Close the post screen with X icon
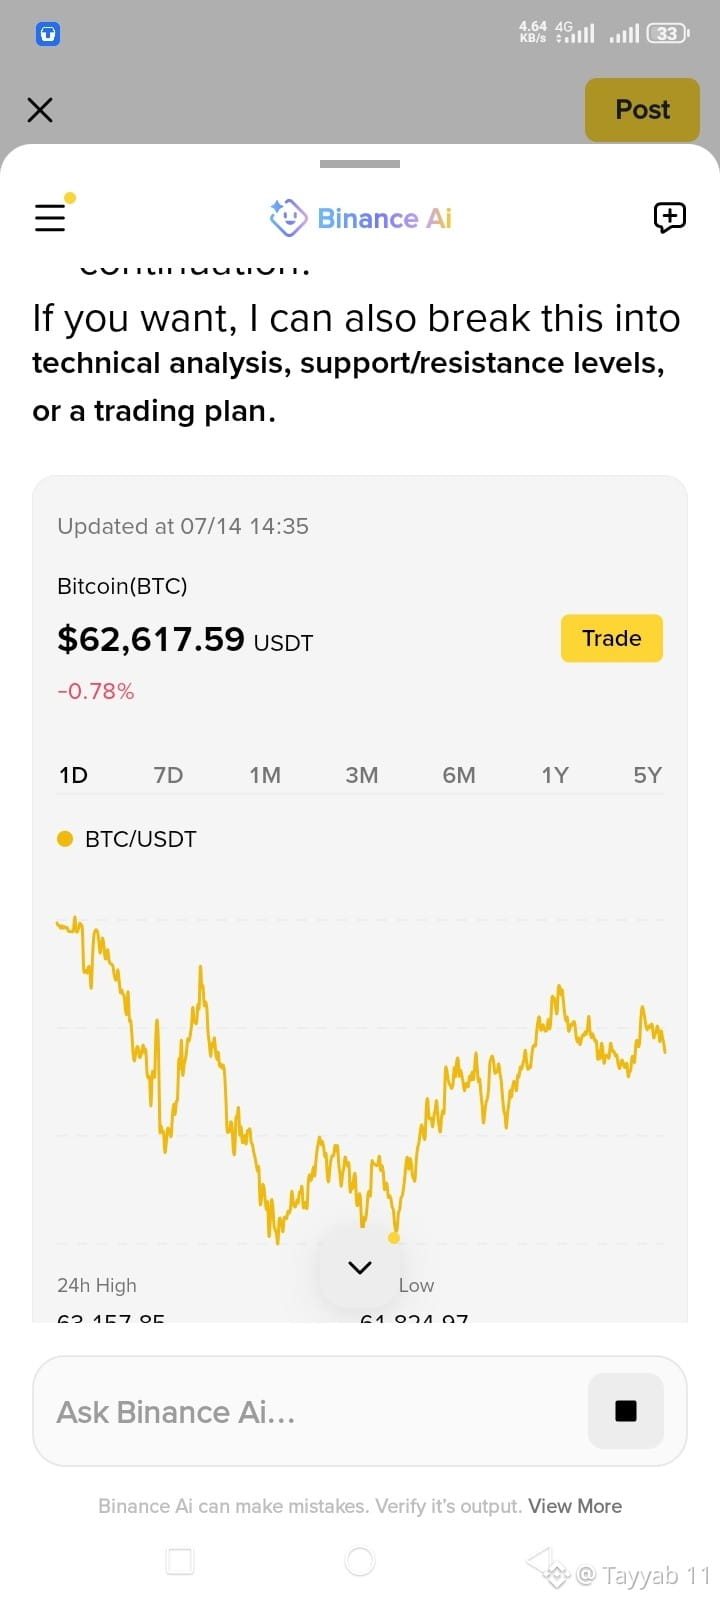The height and width of the screenshot is (1600, 720). [x=40, y=110]
